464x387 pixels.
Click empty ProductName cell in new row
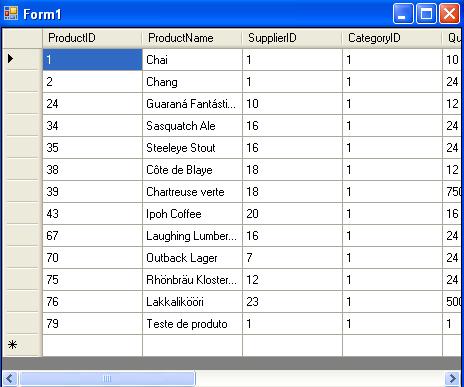(x=192, y=345)
